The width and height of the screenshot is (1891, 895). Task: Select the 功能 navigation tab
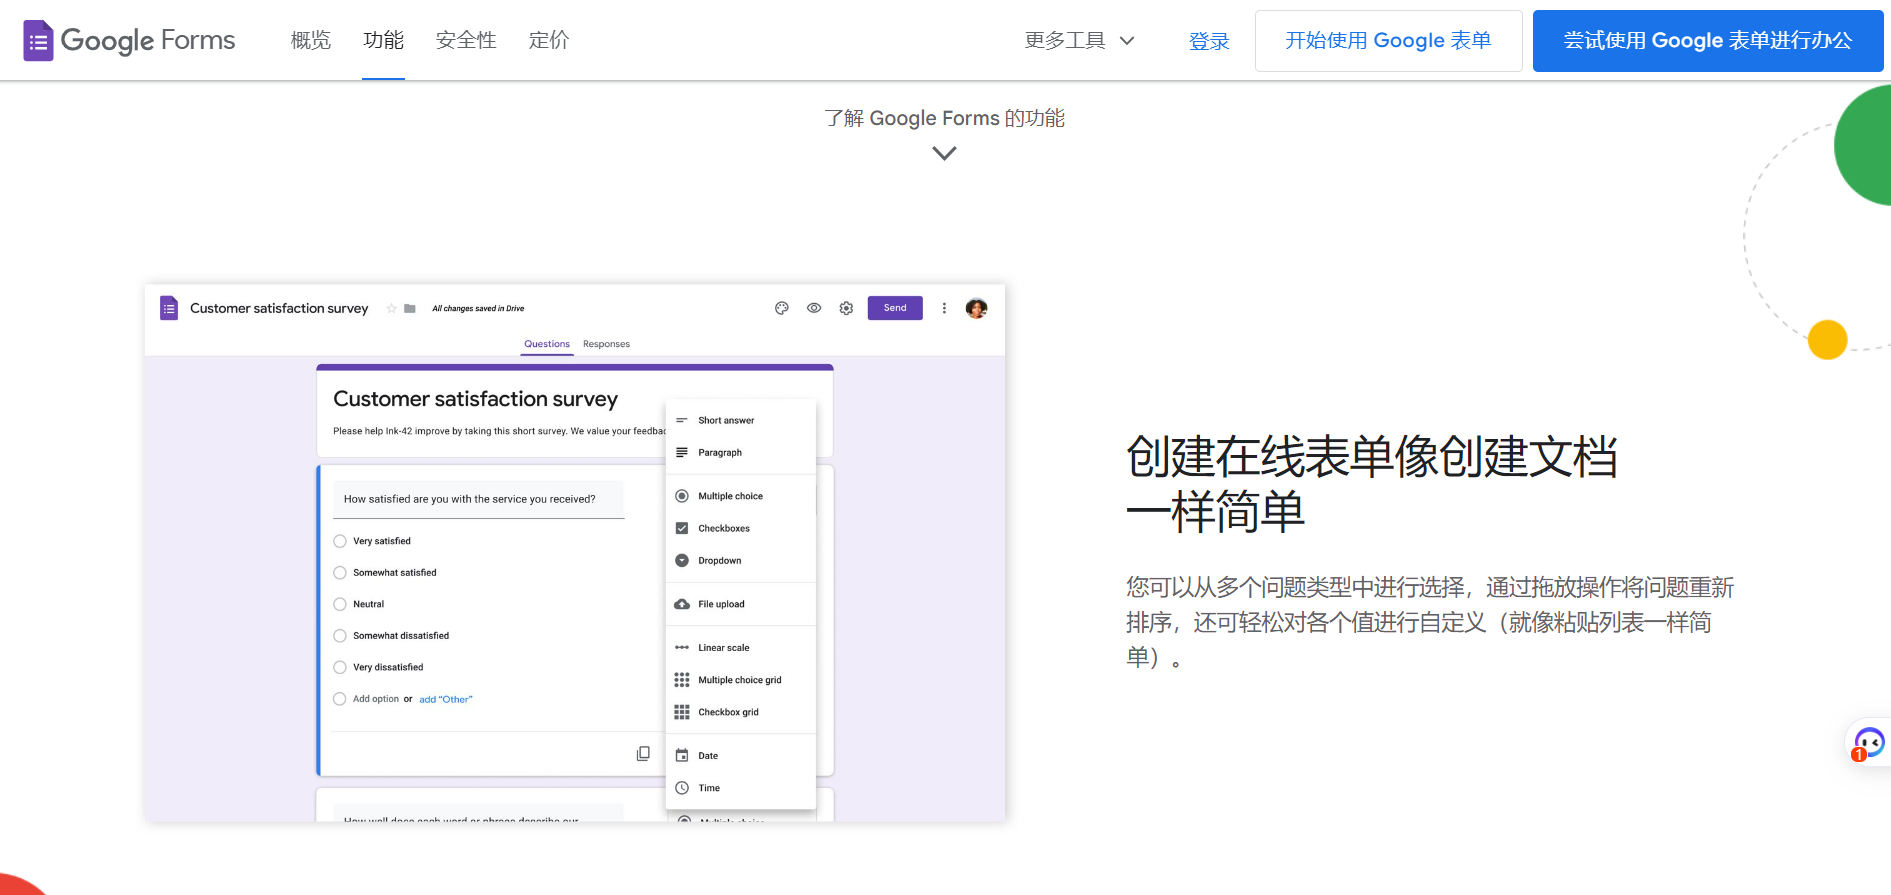coord(383,40)
